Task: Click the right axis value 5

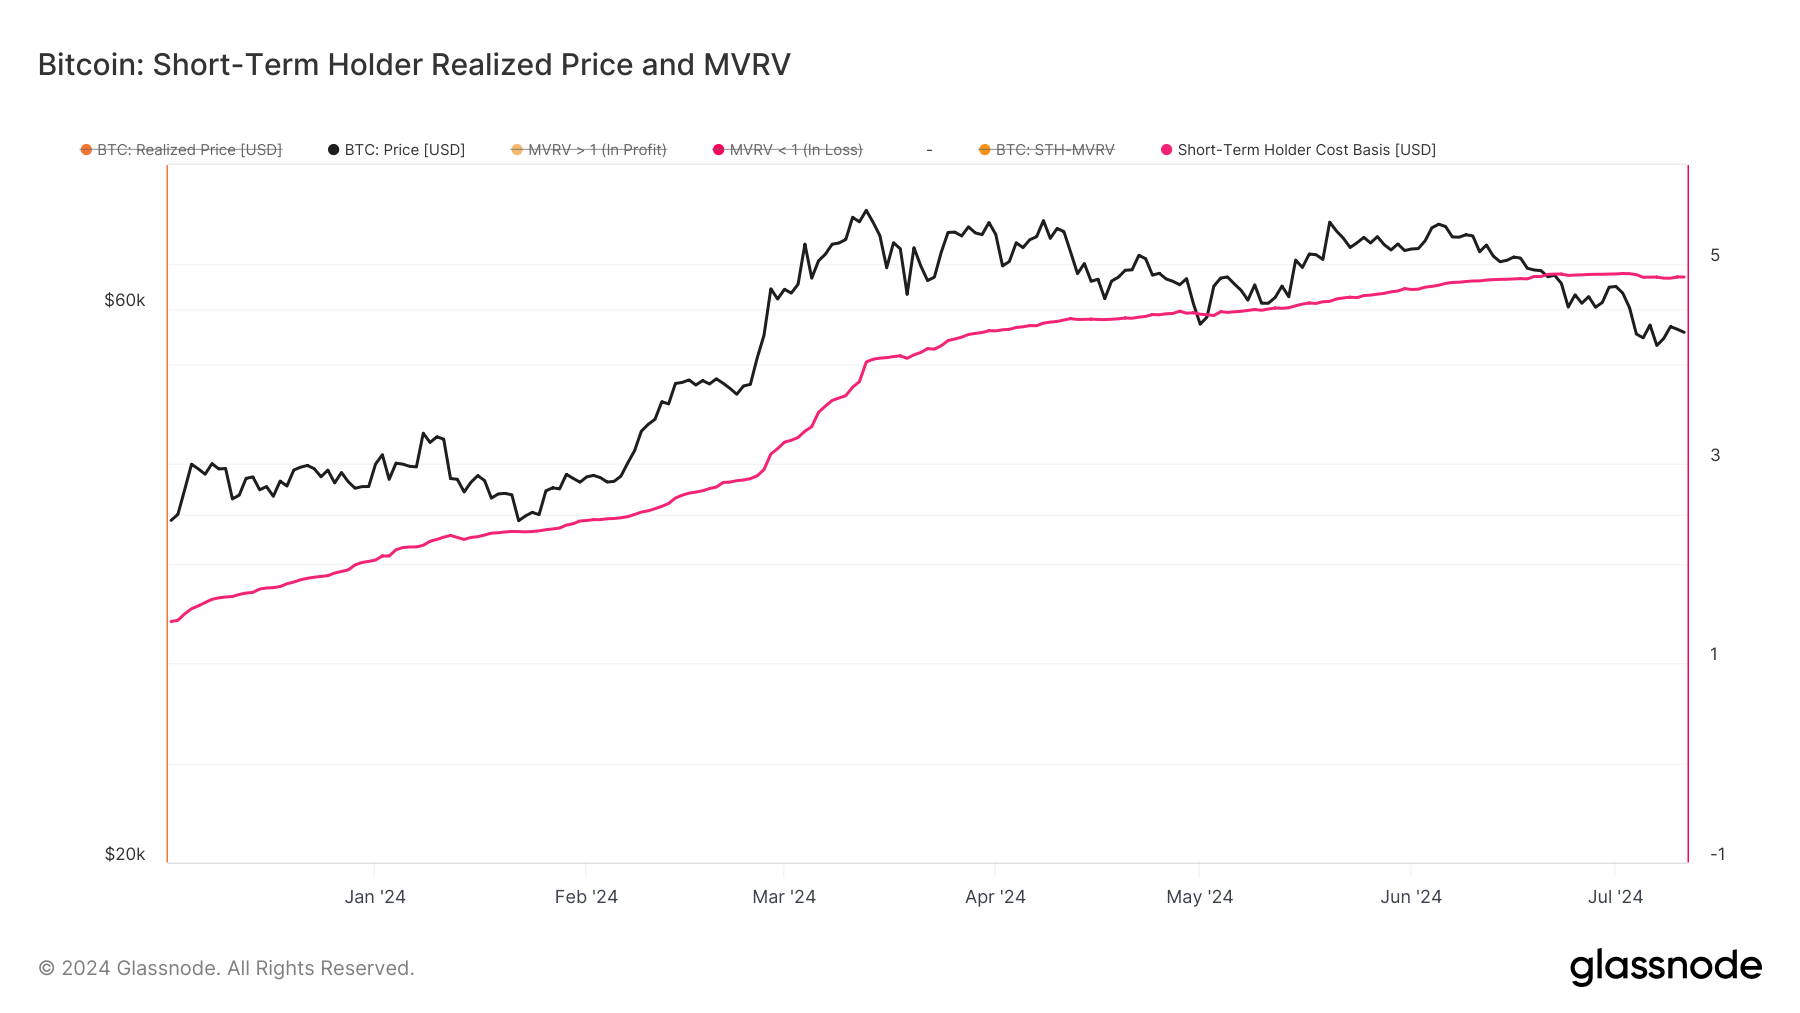Action: [1715, 255]
